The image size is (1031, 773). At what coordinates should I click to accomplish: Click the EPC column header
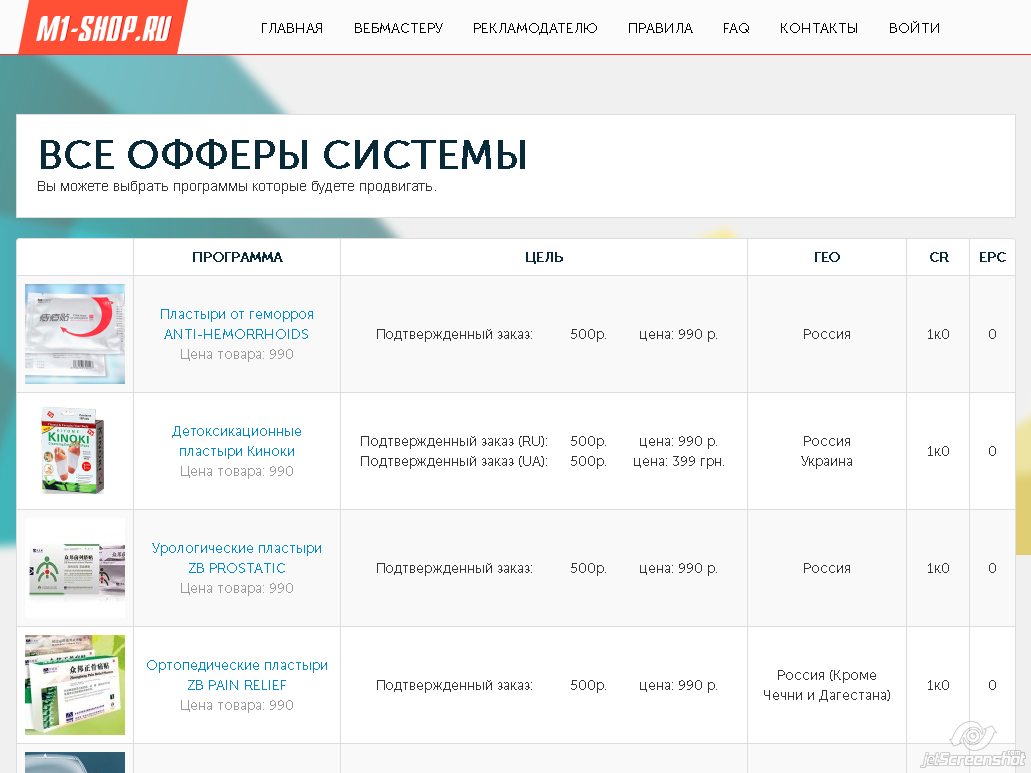992,257
